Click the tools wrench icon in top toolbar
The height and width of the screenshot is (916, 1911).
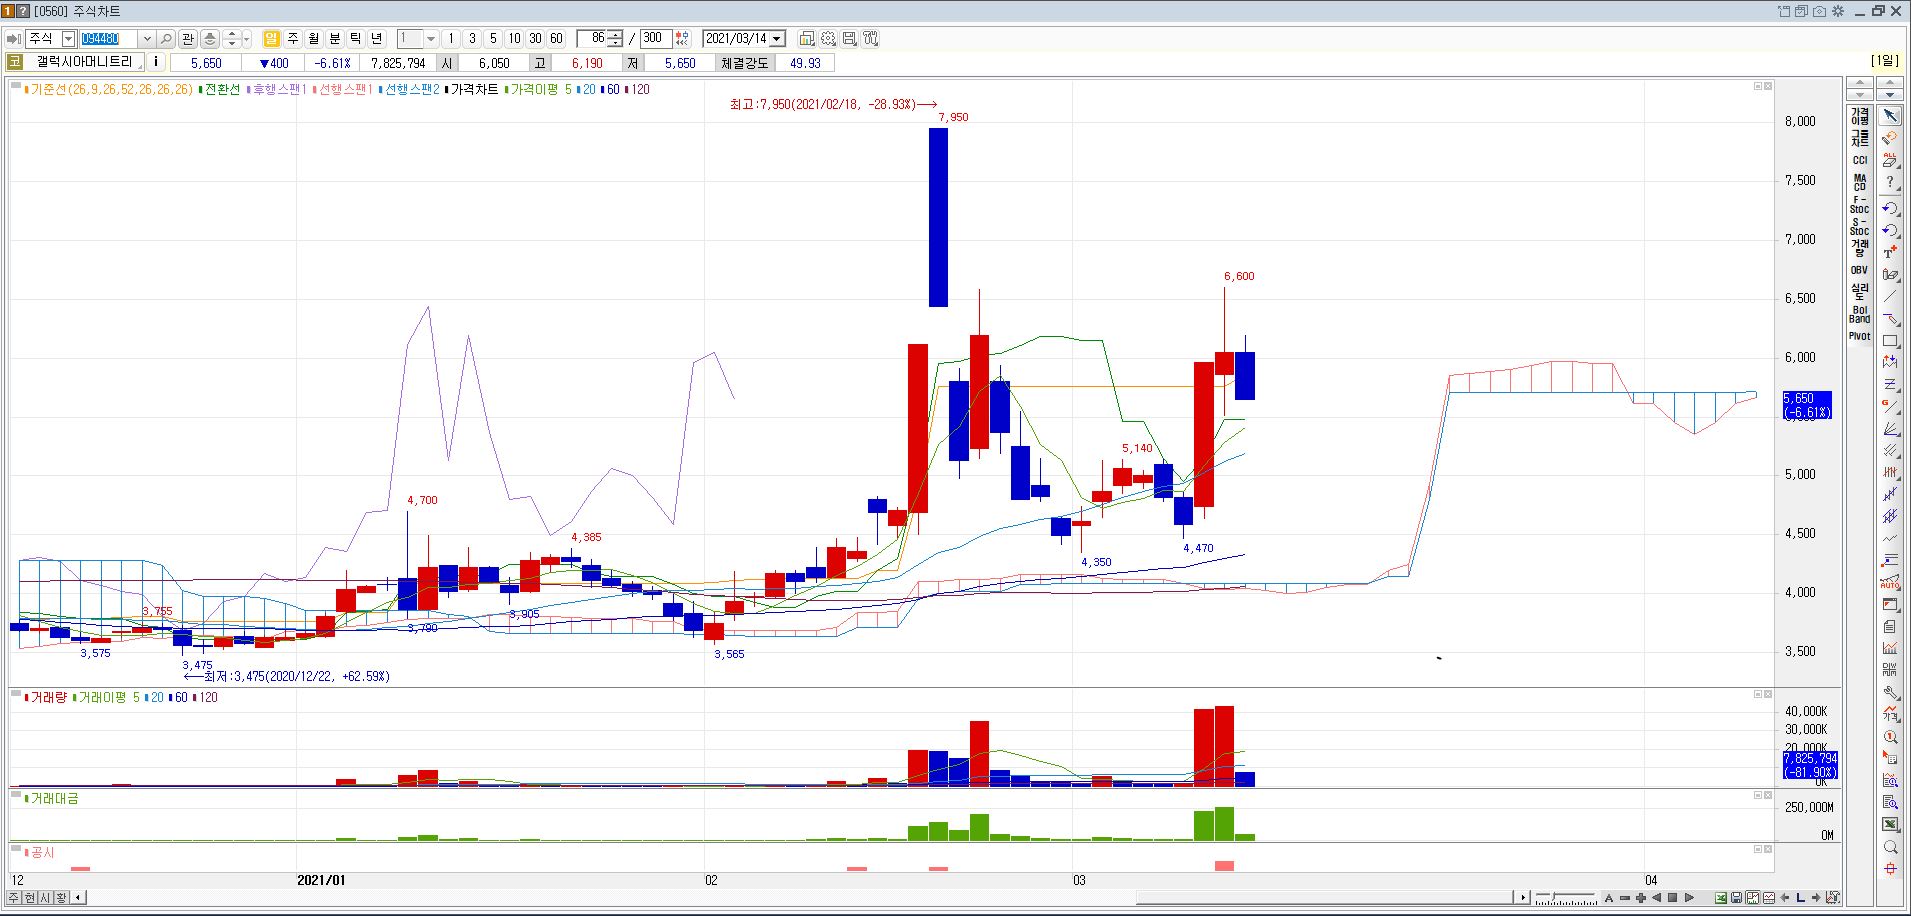870,39
